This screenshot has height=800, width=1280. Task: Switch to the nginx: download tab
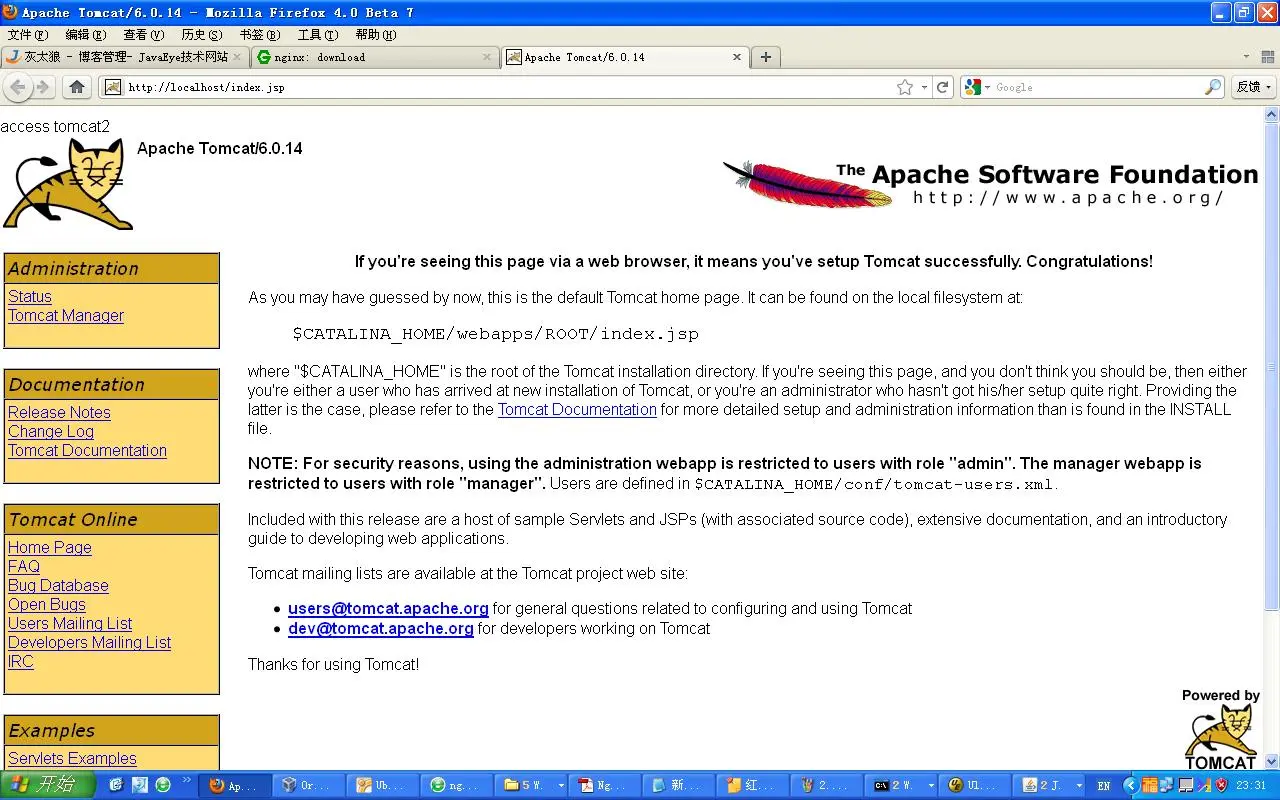pos(374,57)
